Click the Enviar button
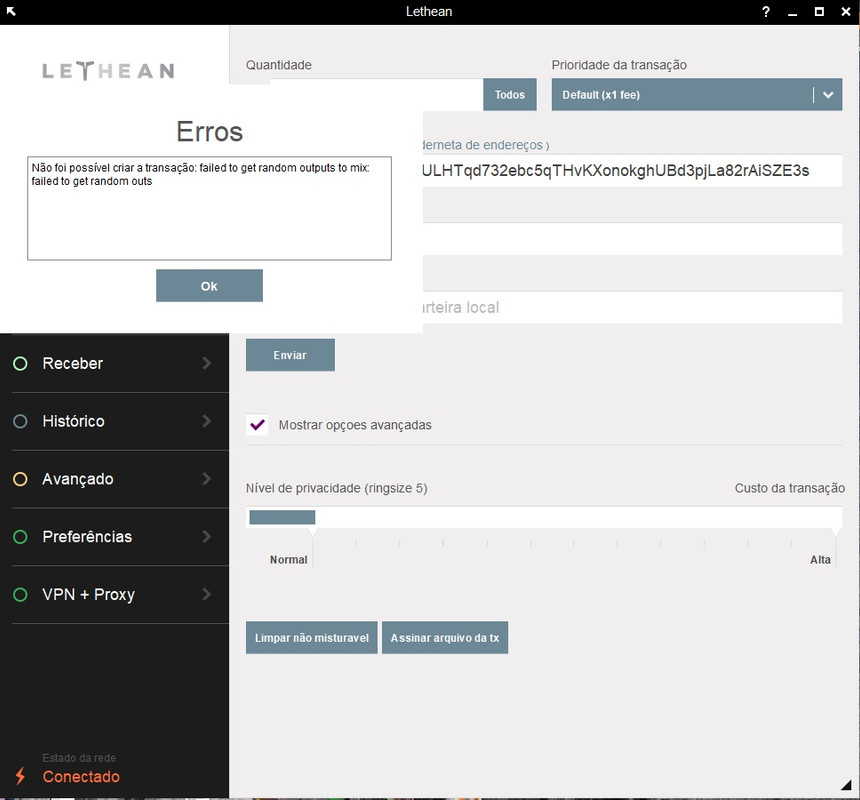Viewport: 860px width, 800px height. pyautogui.click(x=290, y=355)
